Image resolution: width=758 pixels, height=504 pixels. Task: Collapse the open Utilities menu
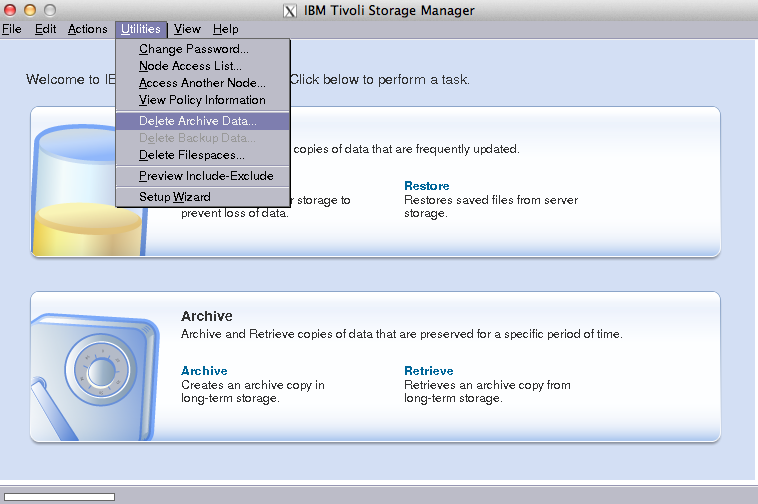(140, 29)
